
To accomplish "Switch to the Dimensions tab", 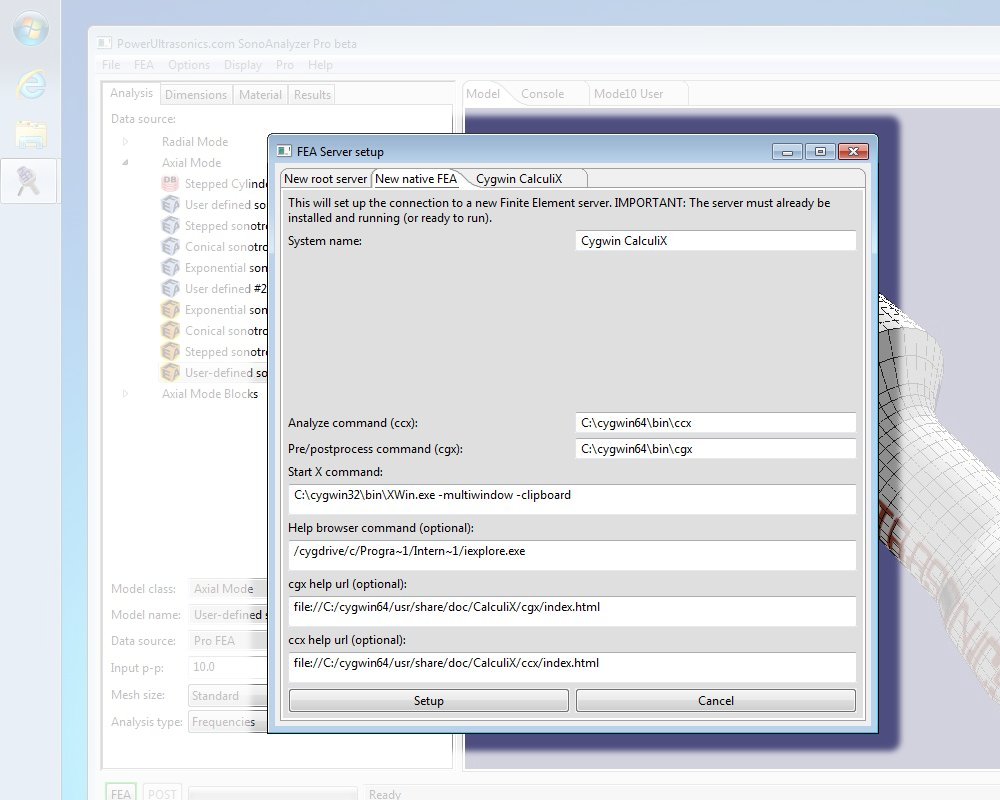I will [196, 95].
